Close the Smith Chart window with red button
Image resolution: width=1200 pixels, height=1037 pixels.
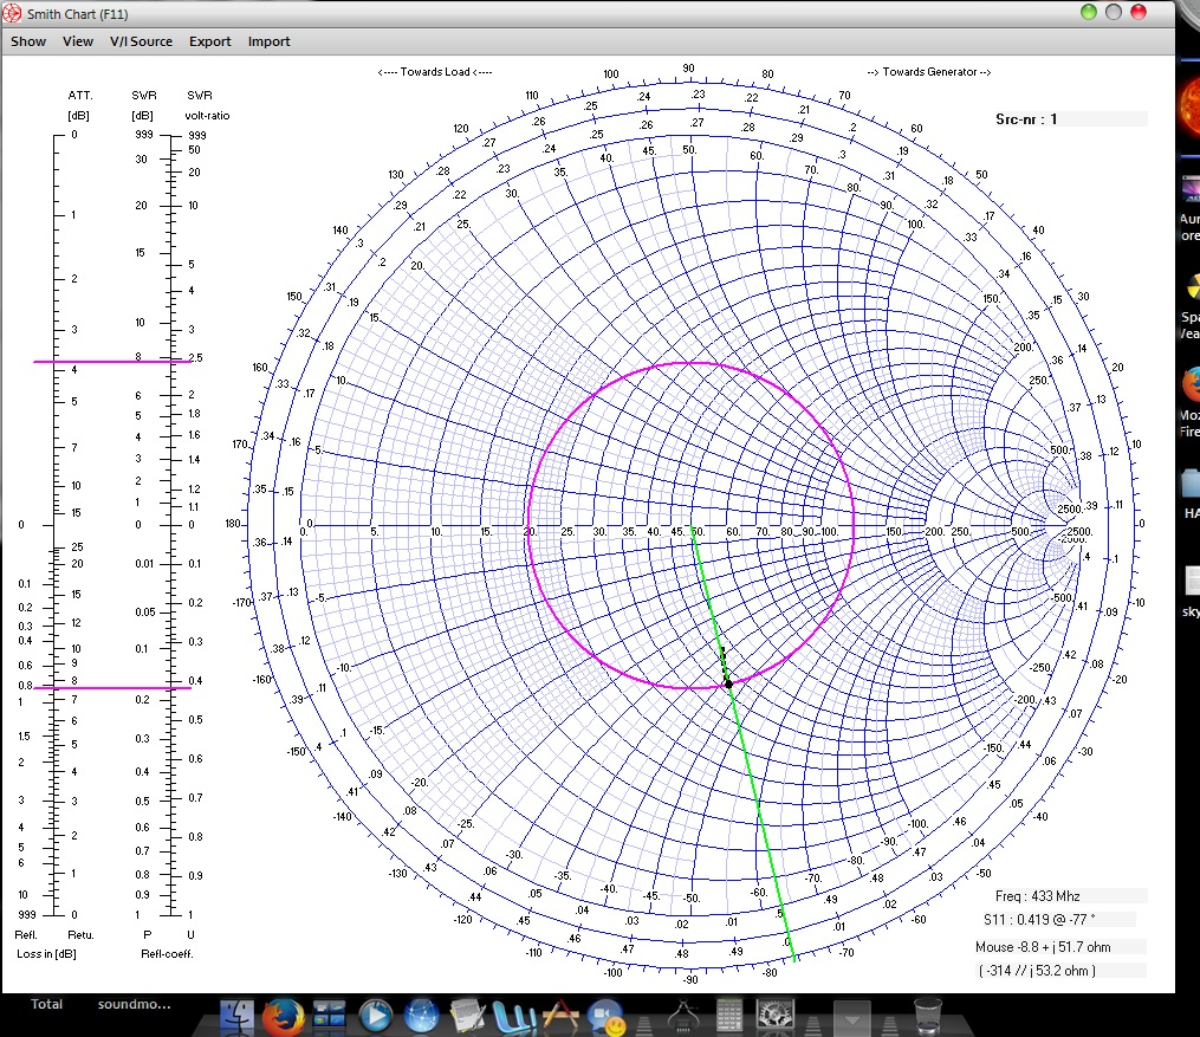tap(1138, 12)
